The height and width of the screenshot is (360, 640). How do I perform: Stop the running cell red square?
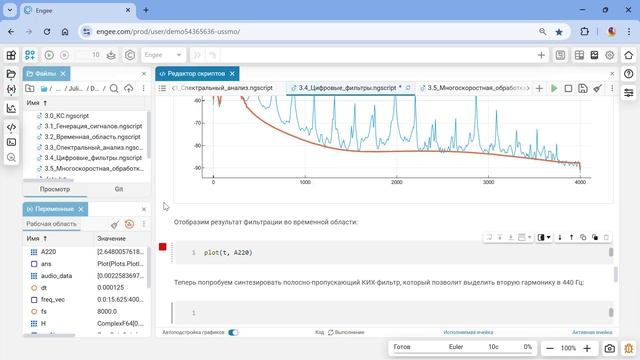click(x=162, y=247)
